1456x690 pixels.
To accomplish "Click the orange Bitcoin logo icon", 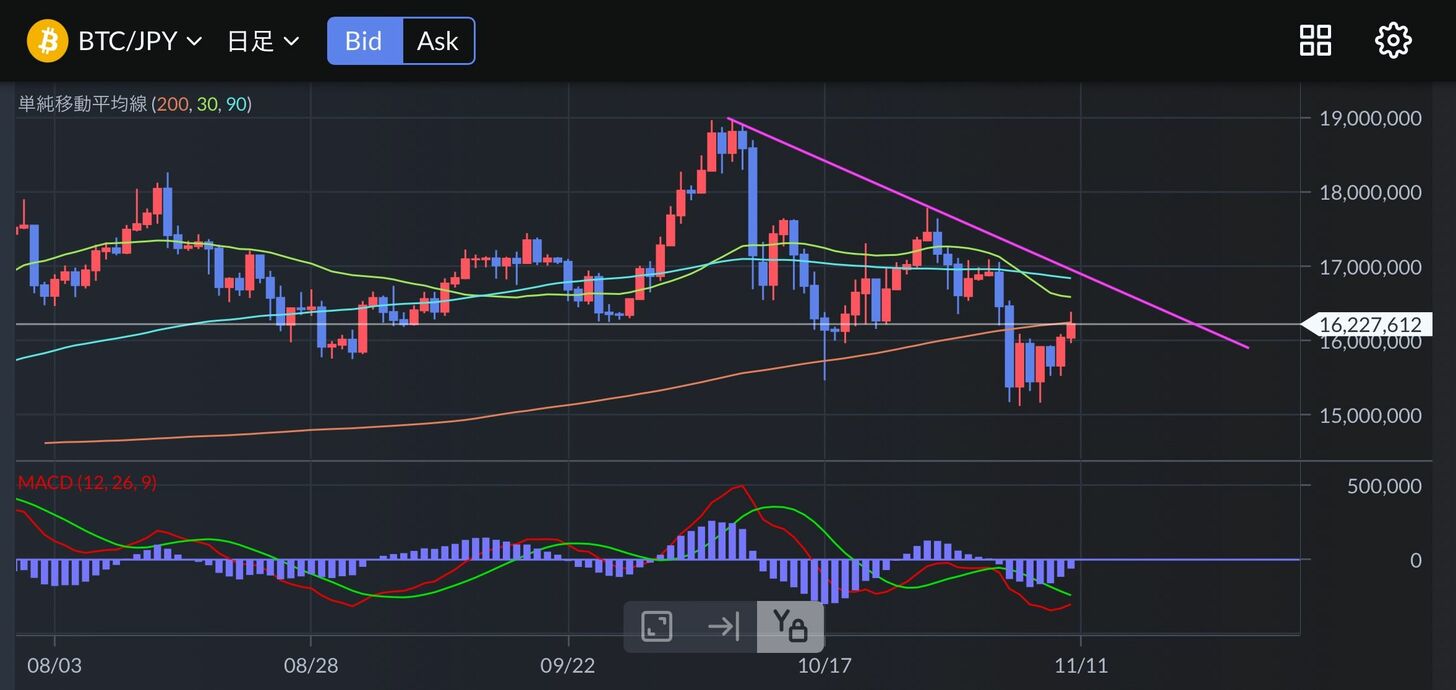I will (47, 41).
